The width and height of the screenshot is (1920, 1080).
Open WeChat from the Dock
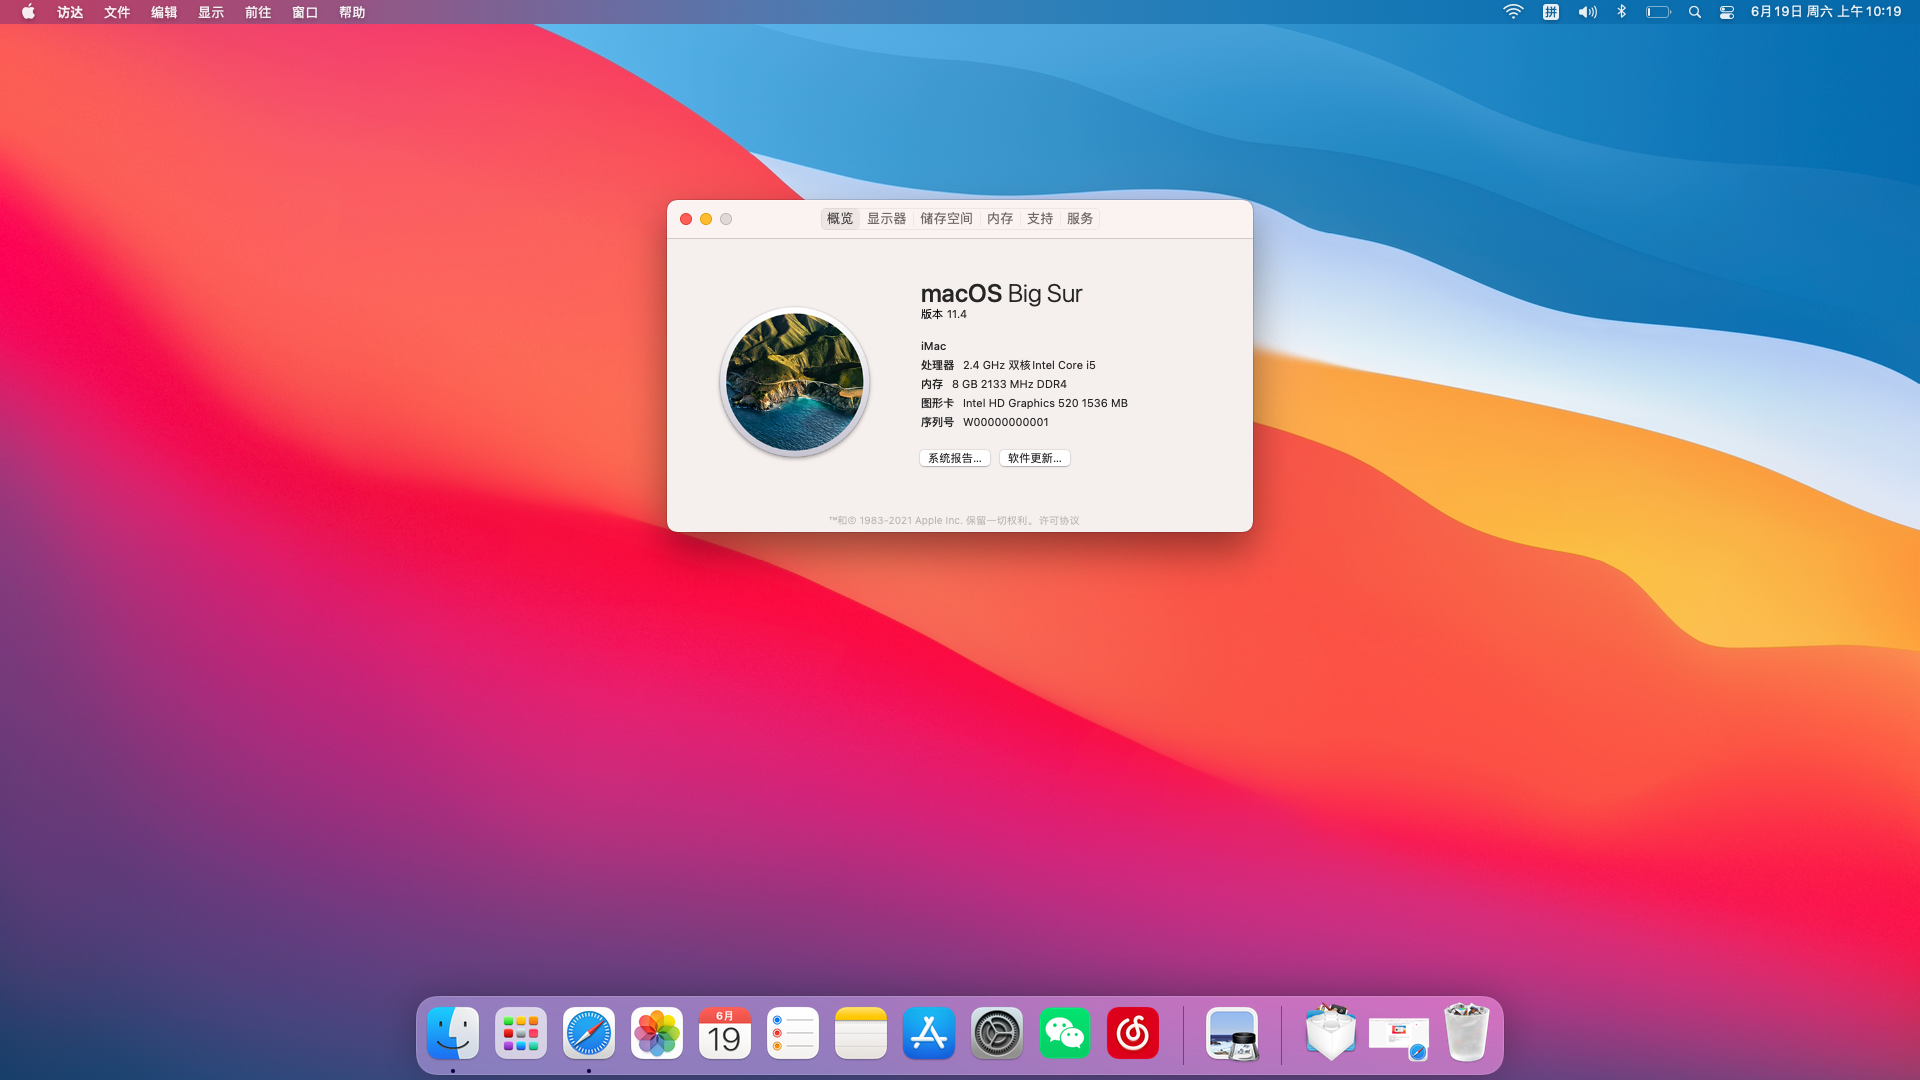click(1065, 1033)
